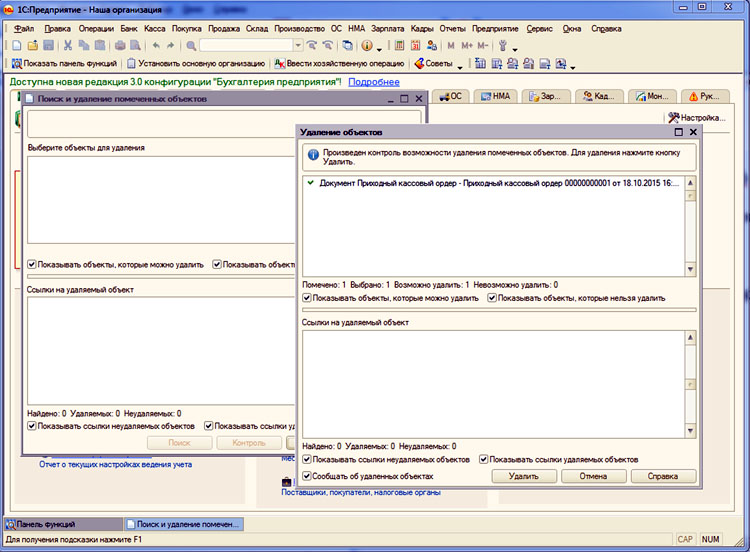Image resolution: width=750 pixels, height=552 pixels.
Task: Expand the arrow at the end of the third toolbar
Action: (573, 66)
